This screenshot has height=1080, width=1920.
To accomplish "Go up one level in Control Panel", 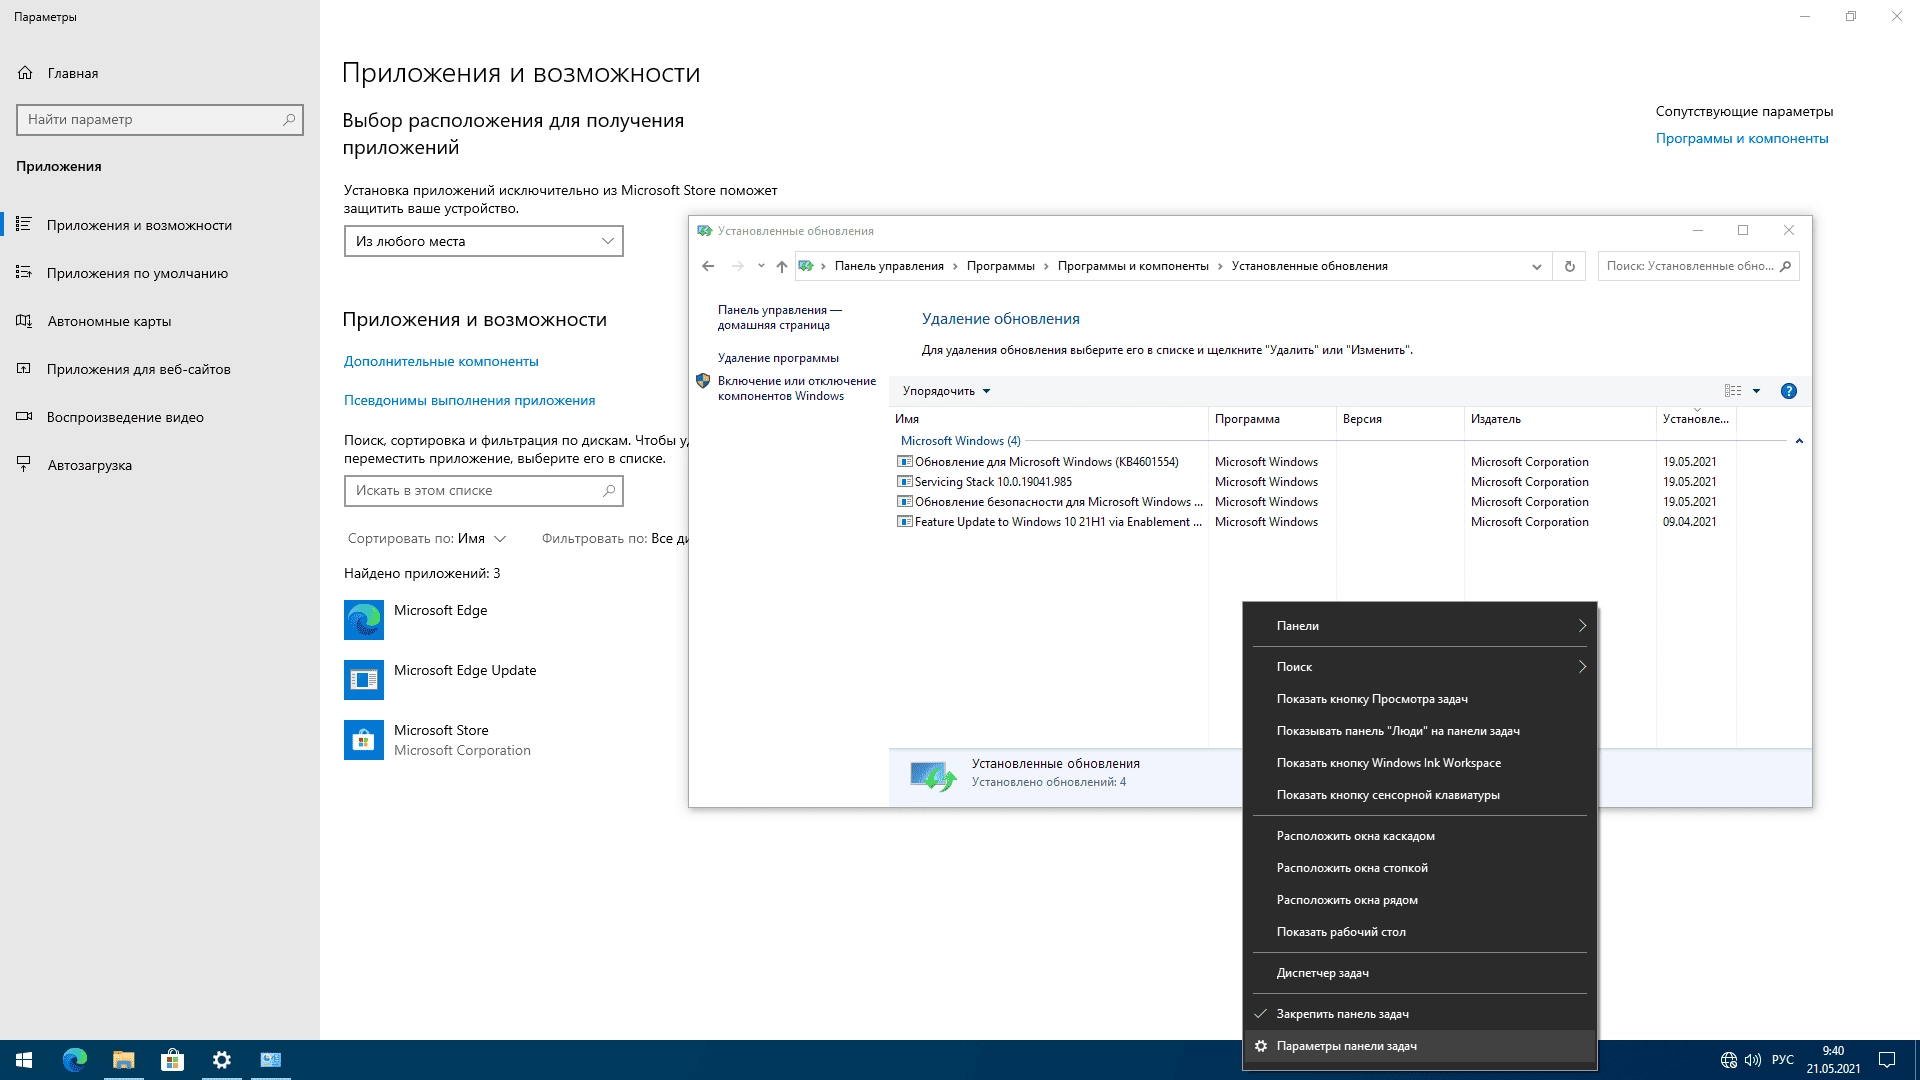I will 782,266.
